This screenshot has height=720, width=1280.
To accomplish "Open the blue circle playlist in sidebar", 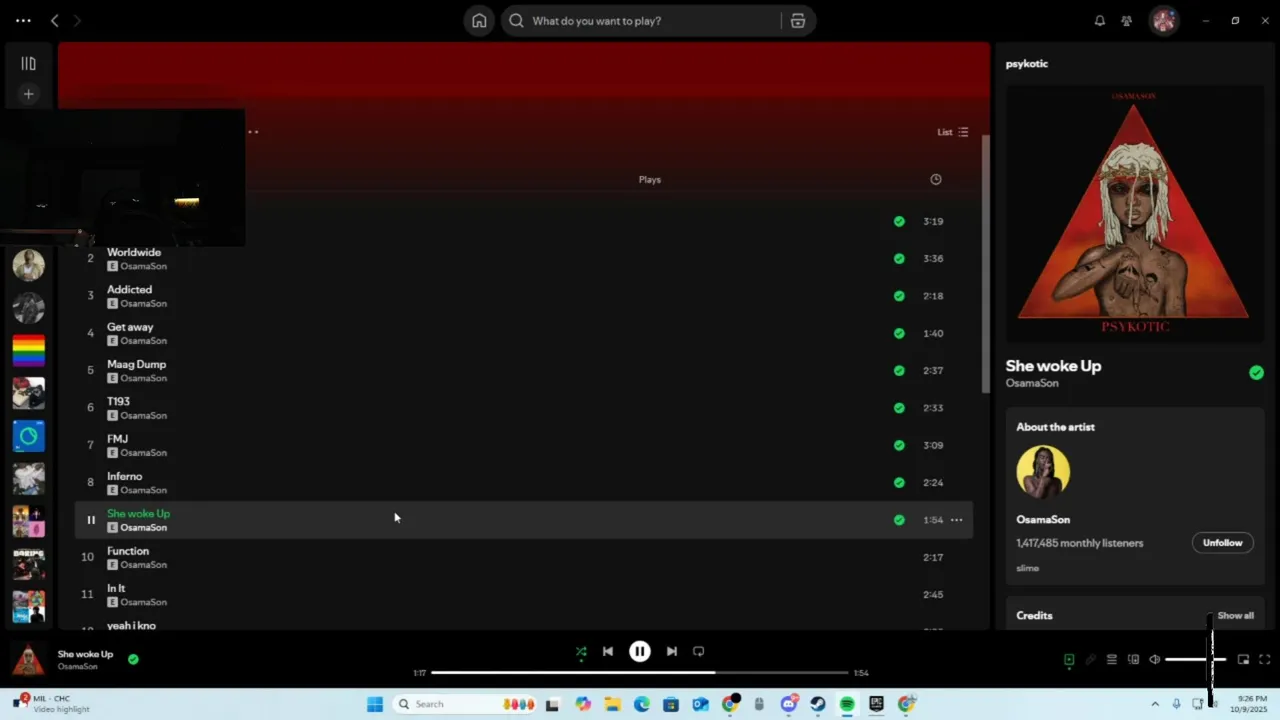I will 28,436.
